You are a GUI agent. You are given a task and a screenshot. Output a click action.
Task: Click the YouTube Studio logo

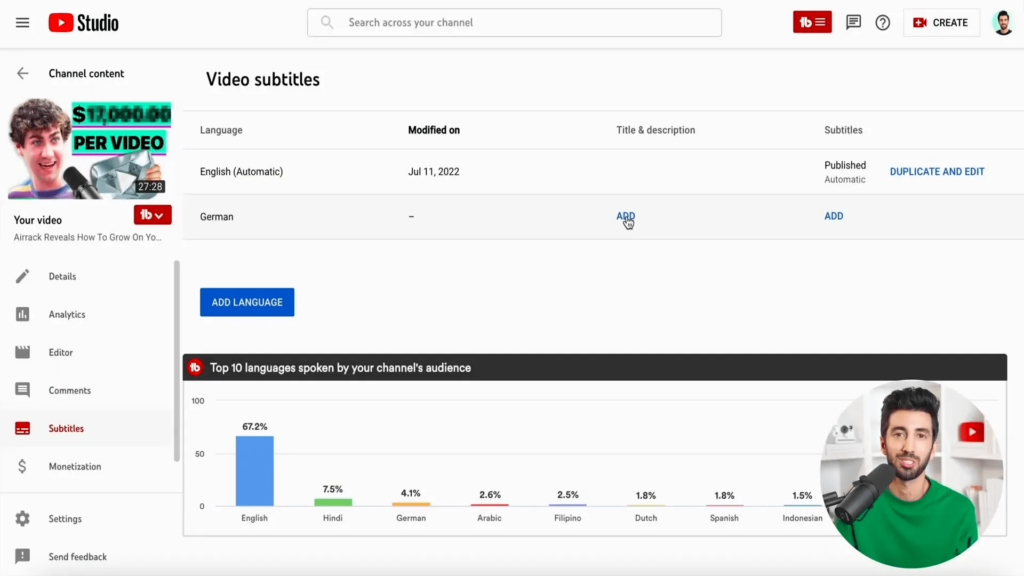84,22
